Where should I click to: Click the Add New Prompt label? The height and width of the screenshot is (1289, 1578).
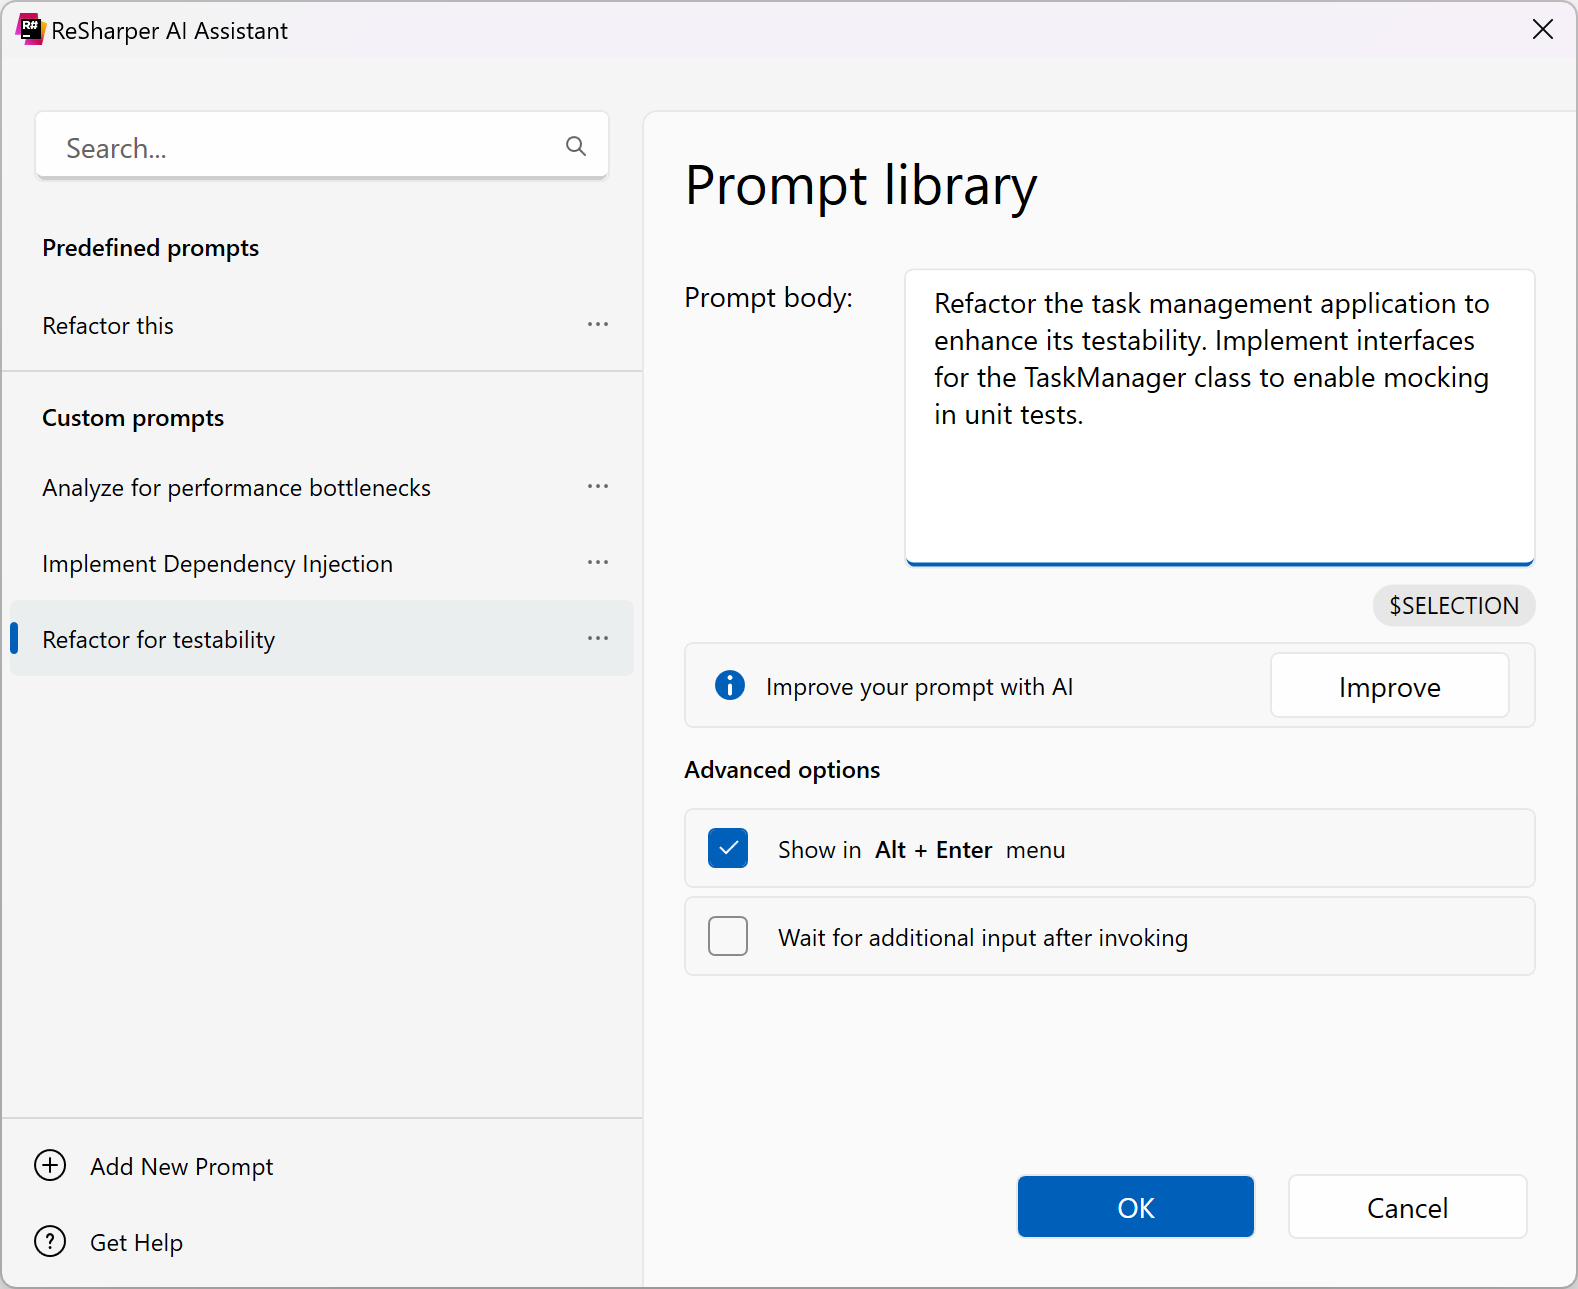coord(182,1167)
